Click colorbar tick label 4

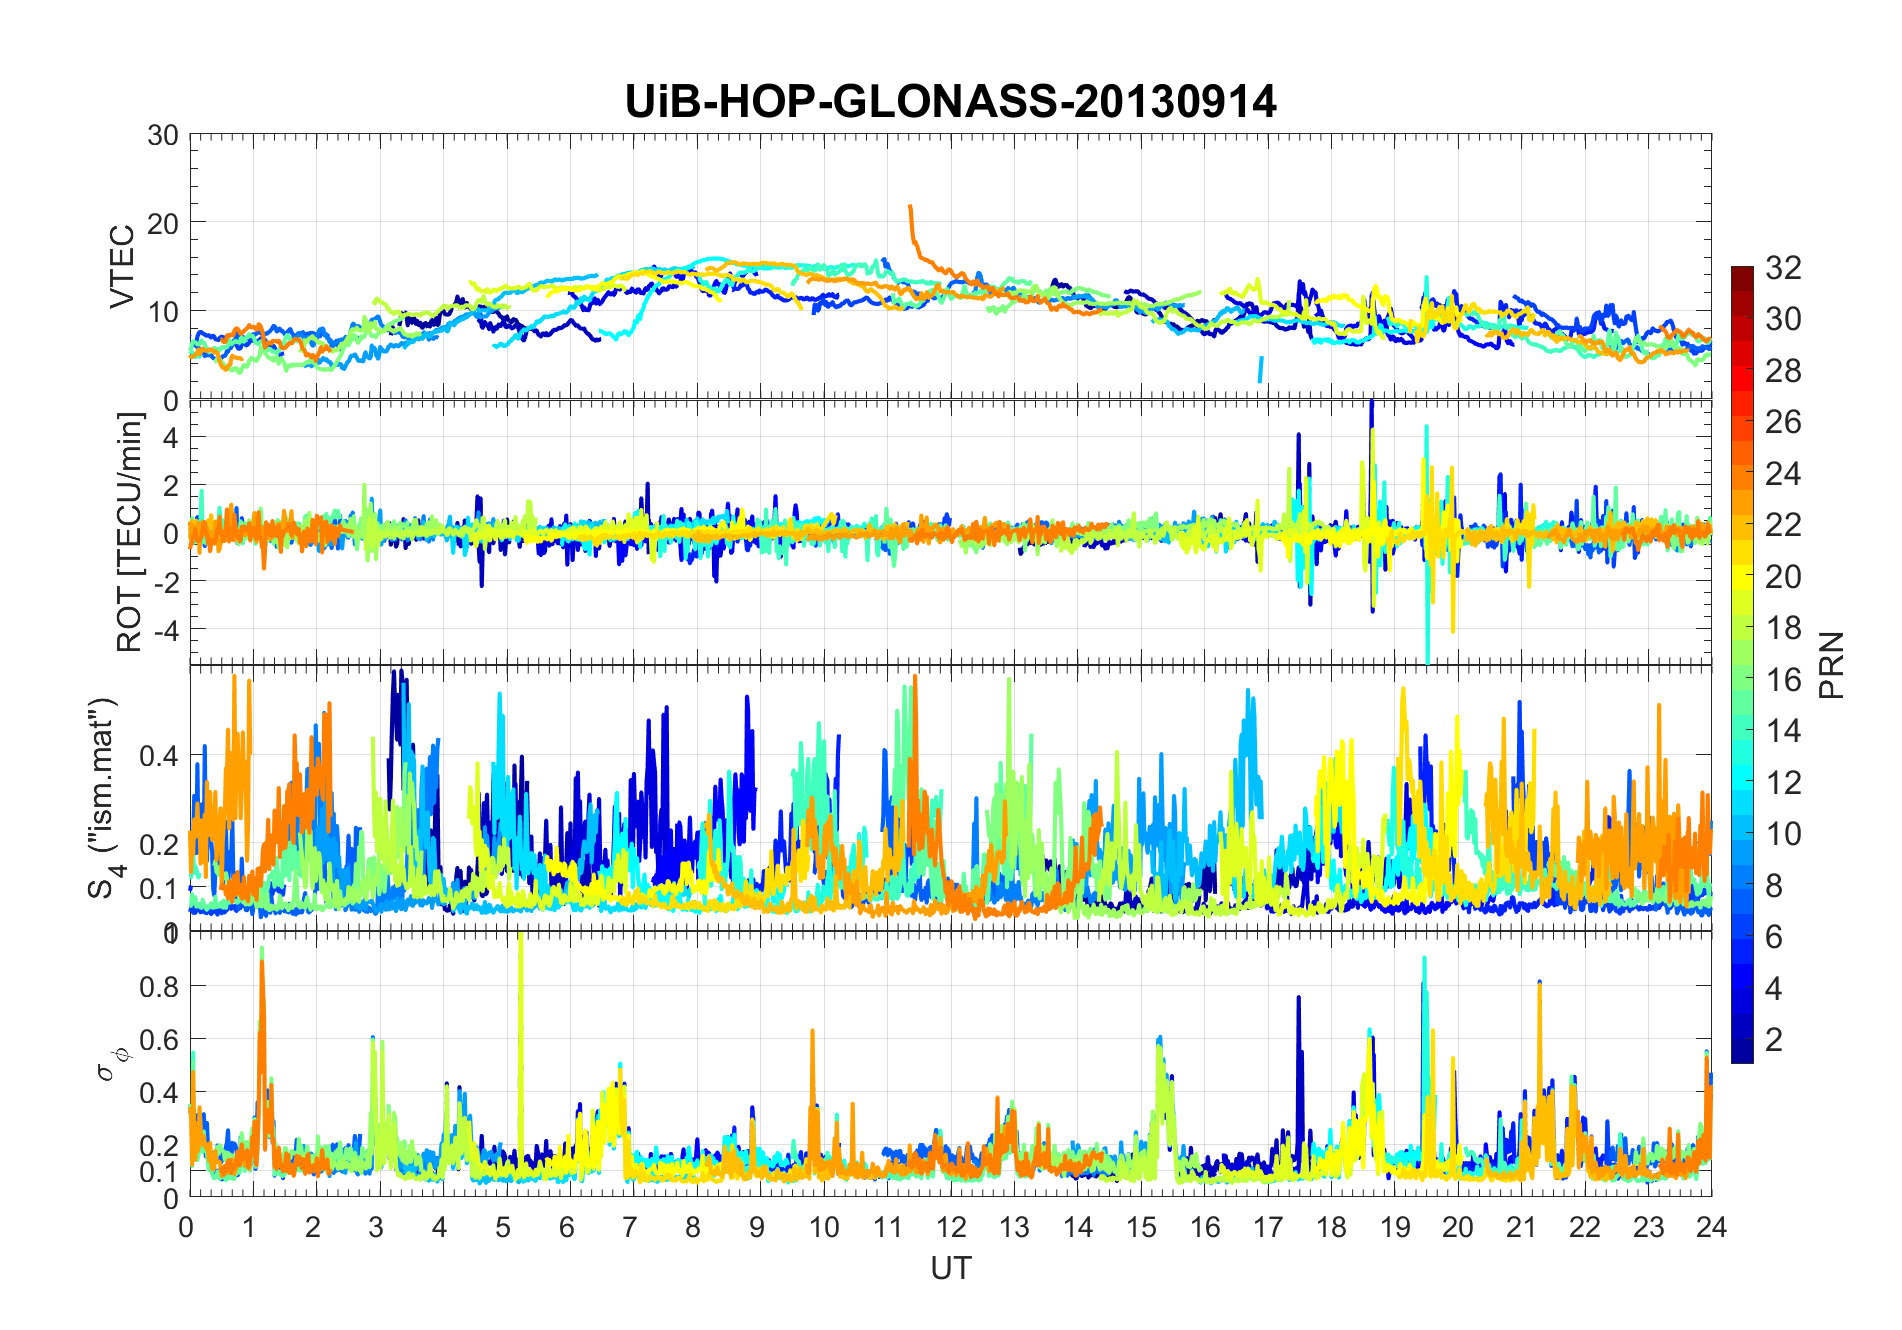(x=1774, y=988)
